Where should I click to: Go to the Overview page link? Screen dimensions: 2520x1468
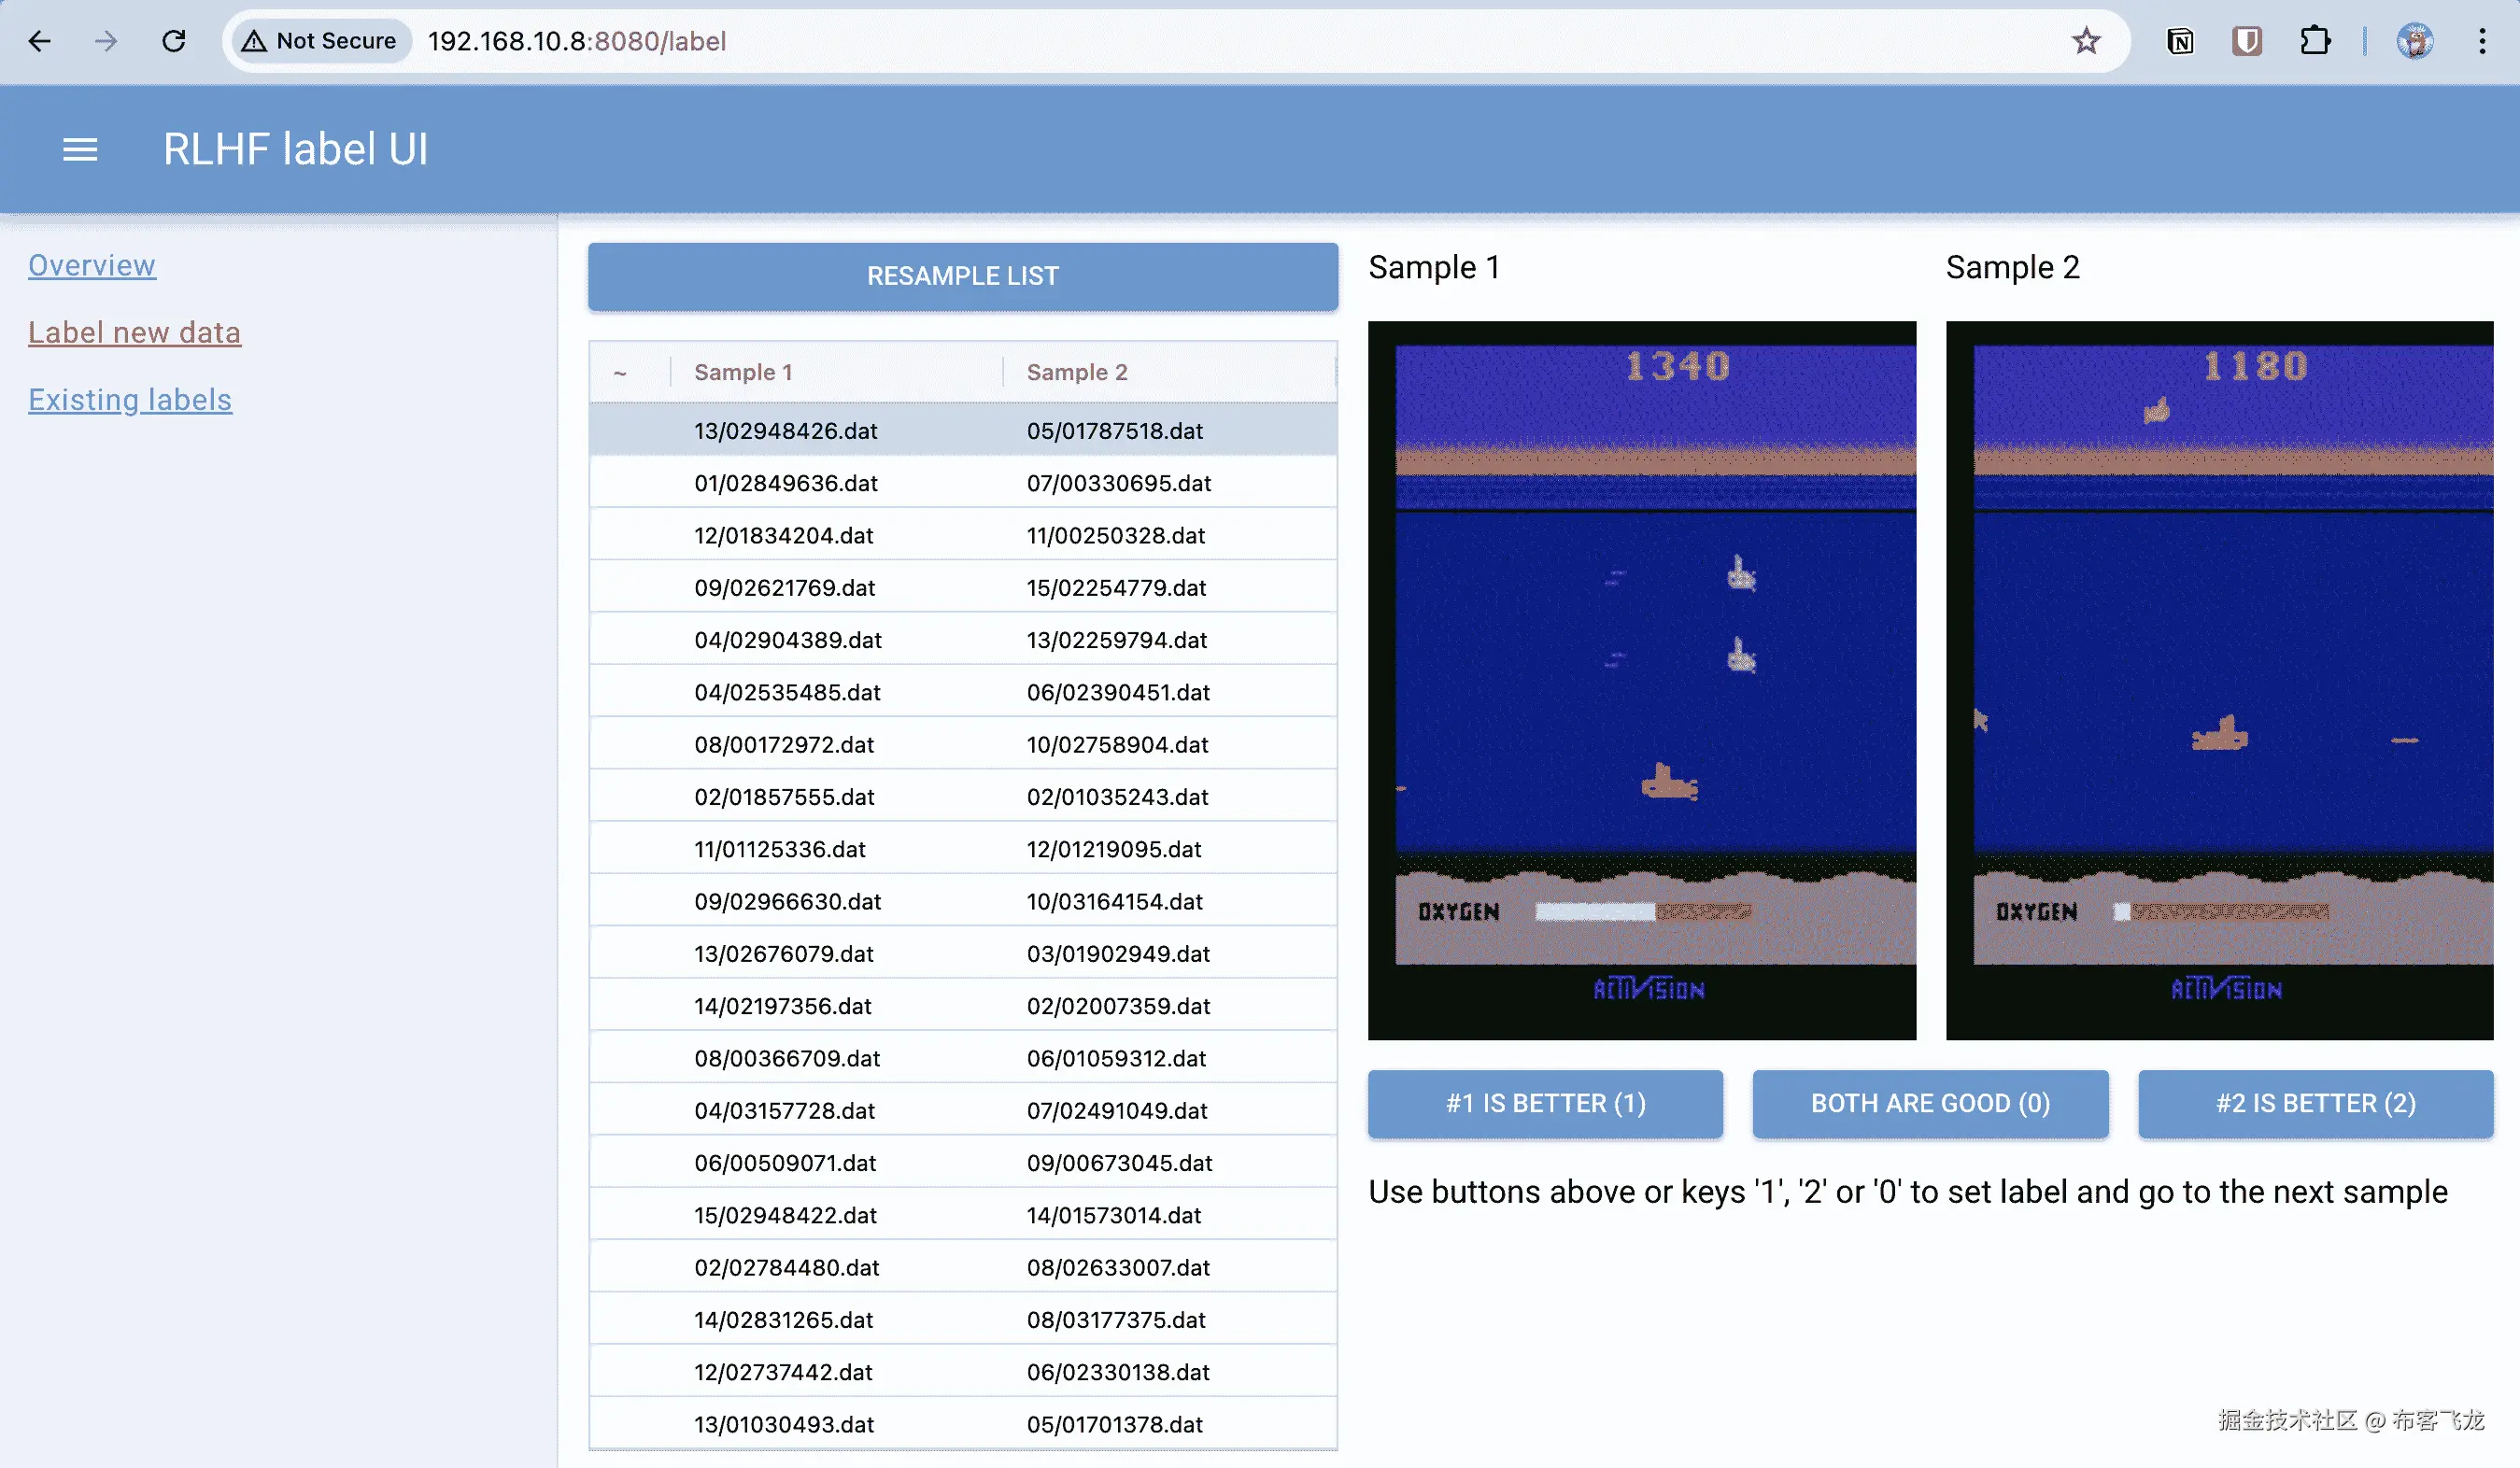pyautogui.click(x=92, y=265)
